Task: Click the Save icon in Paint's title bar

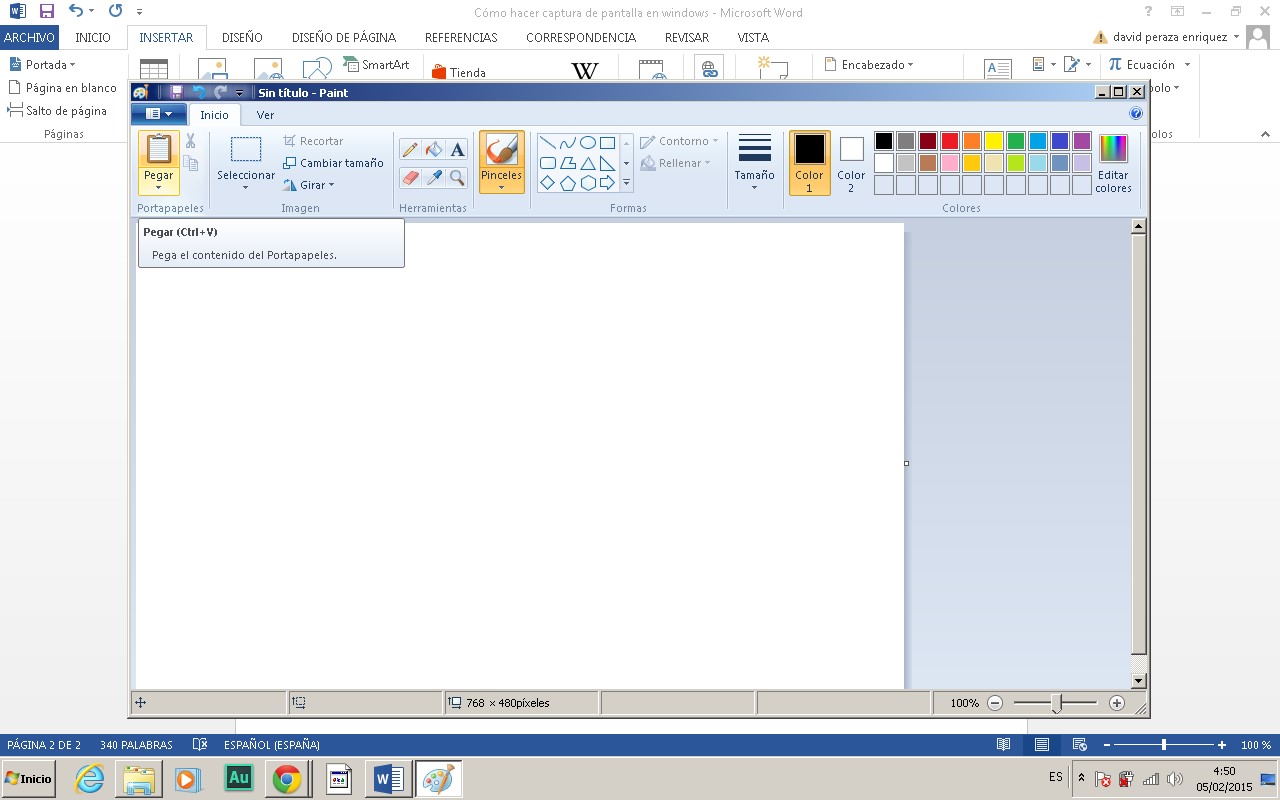Action: point(177,92)
